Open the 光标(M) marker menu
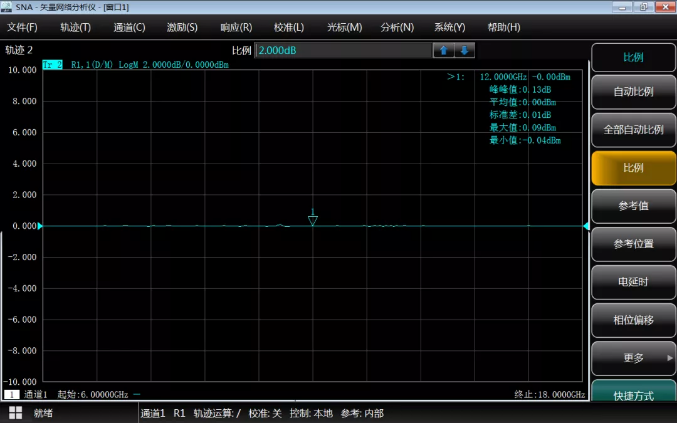The height and width of the screenshot is (423, 678). 344,27
